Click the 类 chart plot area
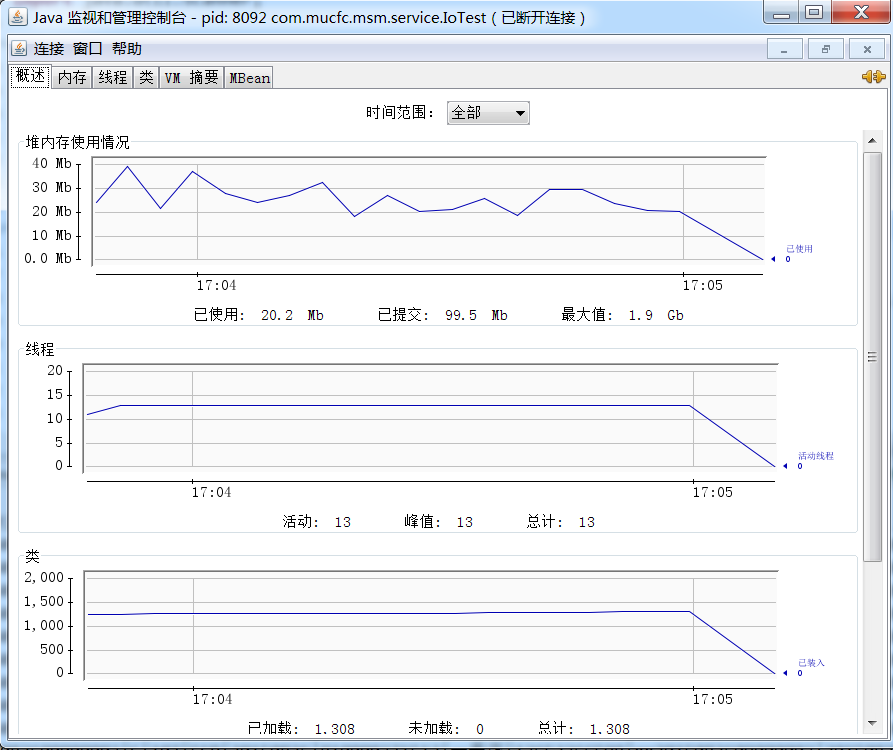893x750 pixels. pos(431,625)
